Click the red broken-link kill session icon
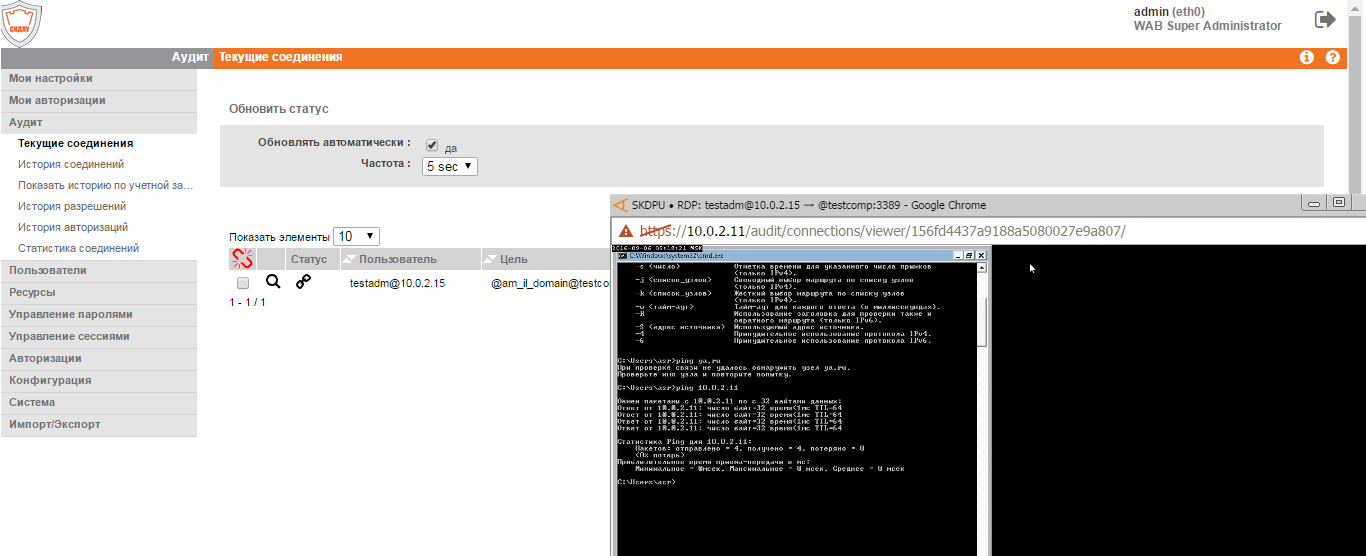This screenshot has width=1366, height=556. [x=242, y=259]
